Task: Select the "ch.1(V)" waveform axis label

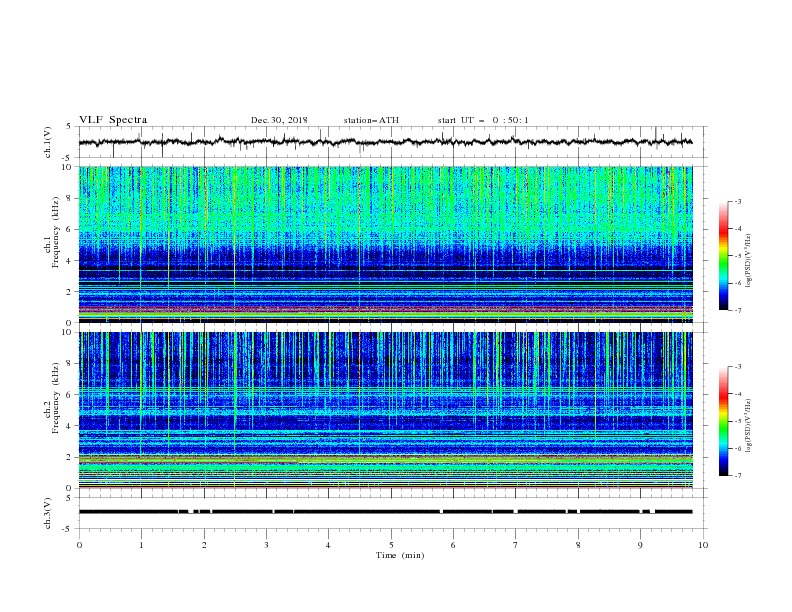Action: (x=48, y=142)
